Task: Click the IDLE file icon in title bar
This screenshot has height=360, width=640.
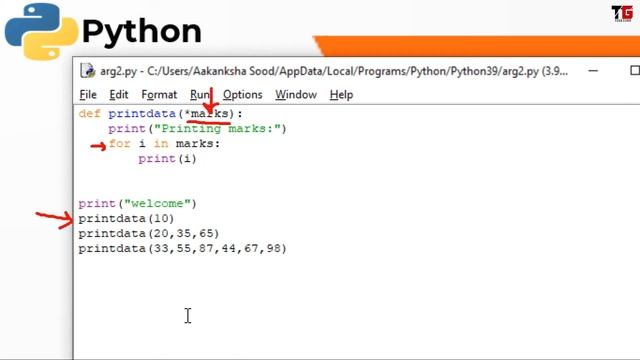Action: coord(88,71)
